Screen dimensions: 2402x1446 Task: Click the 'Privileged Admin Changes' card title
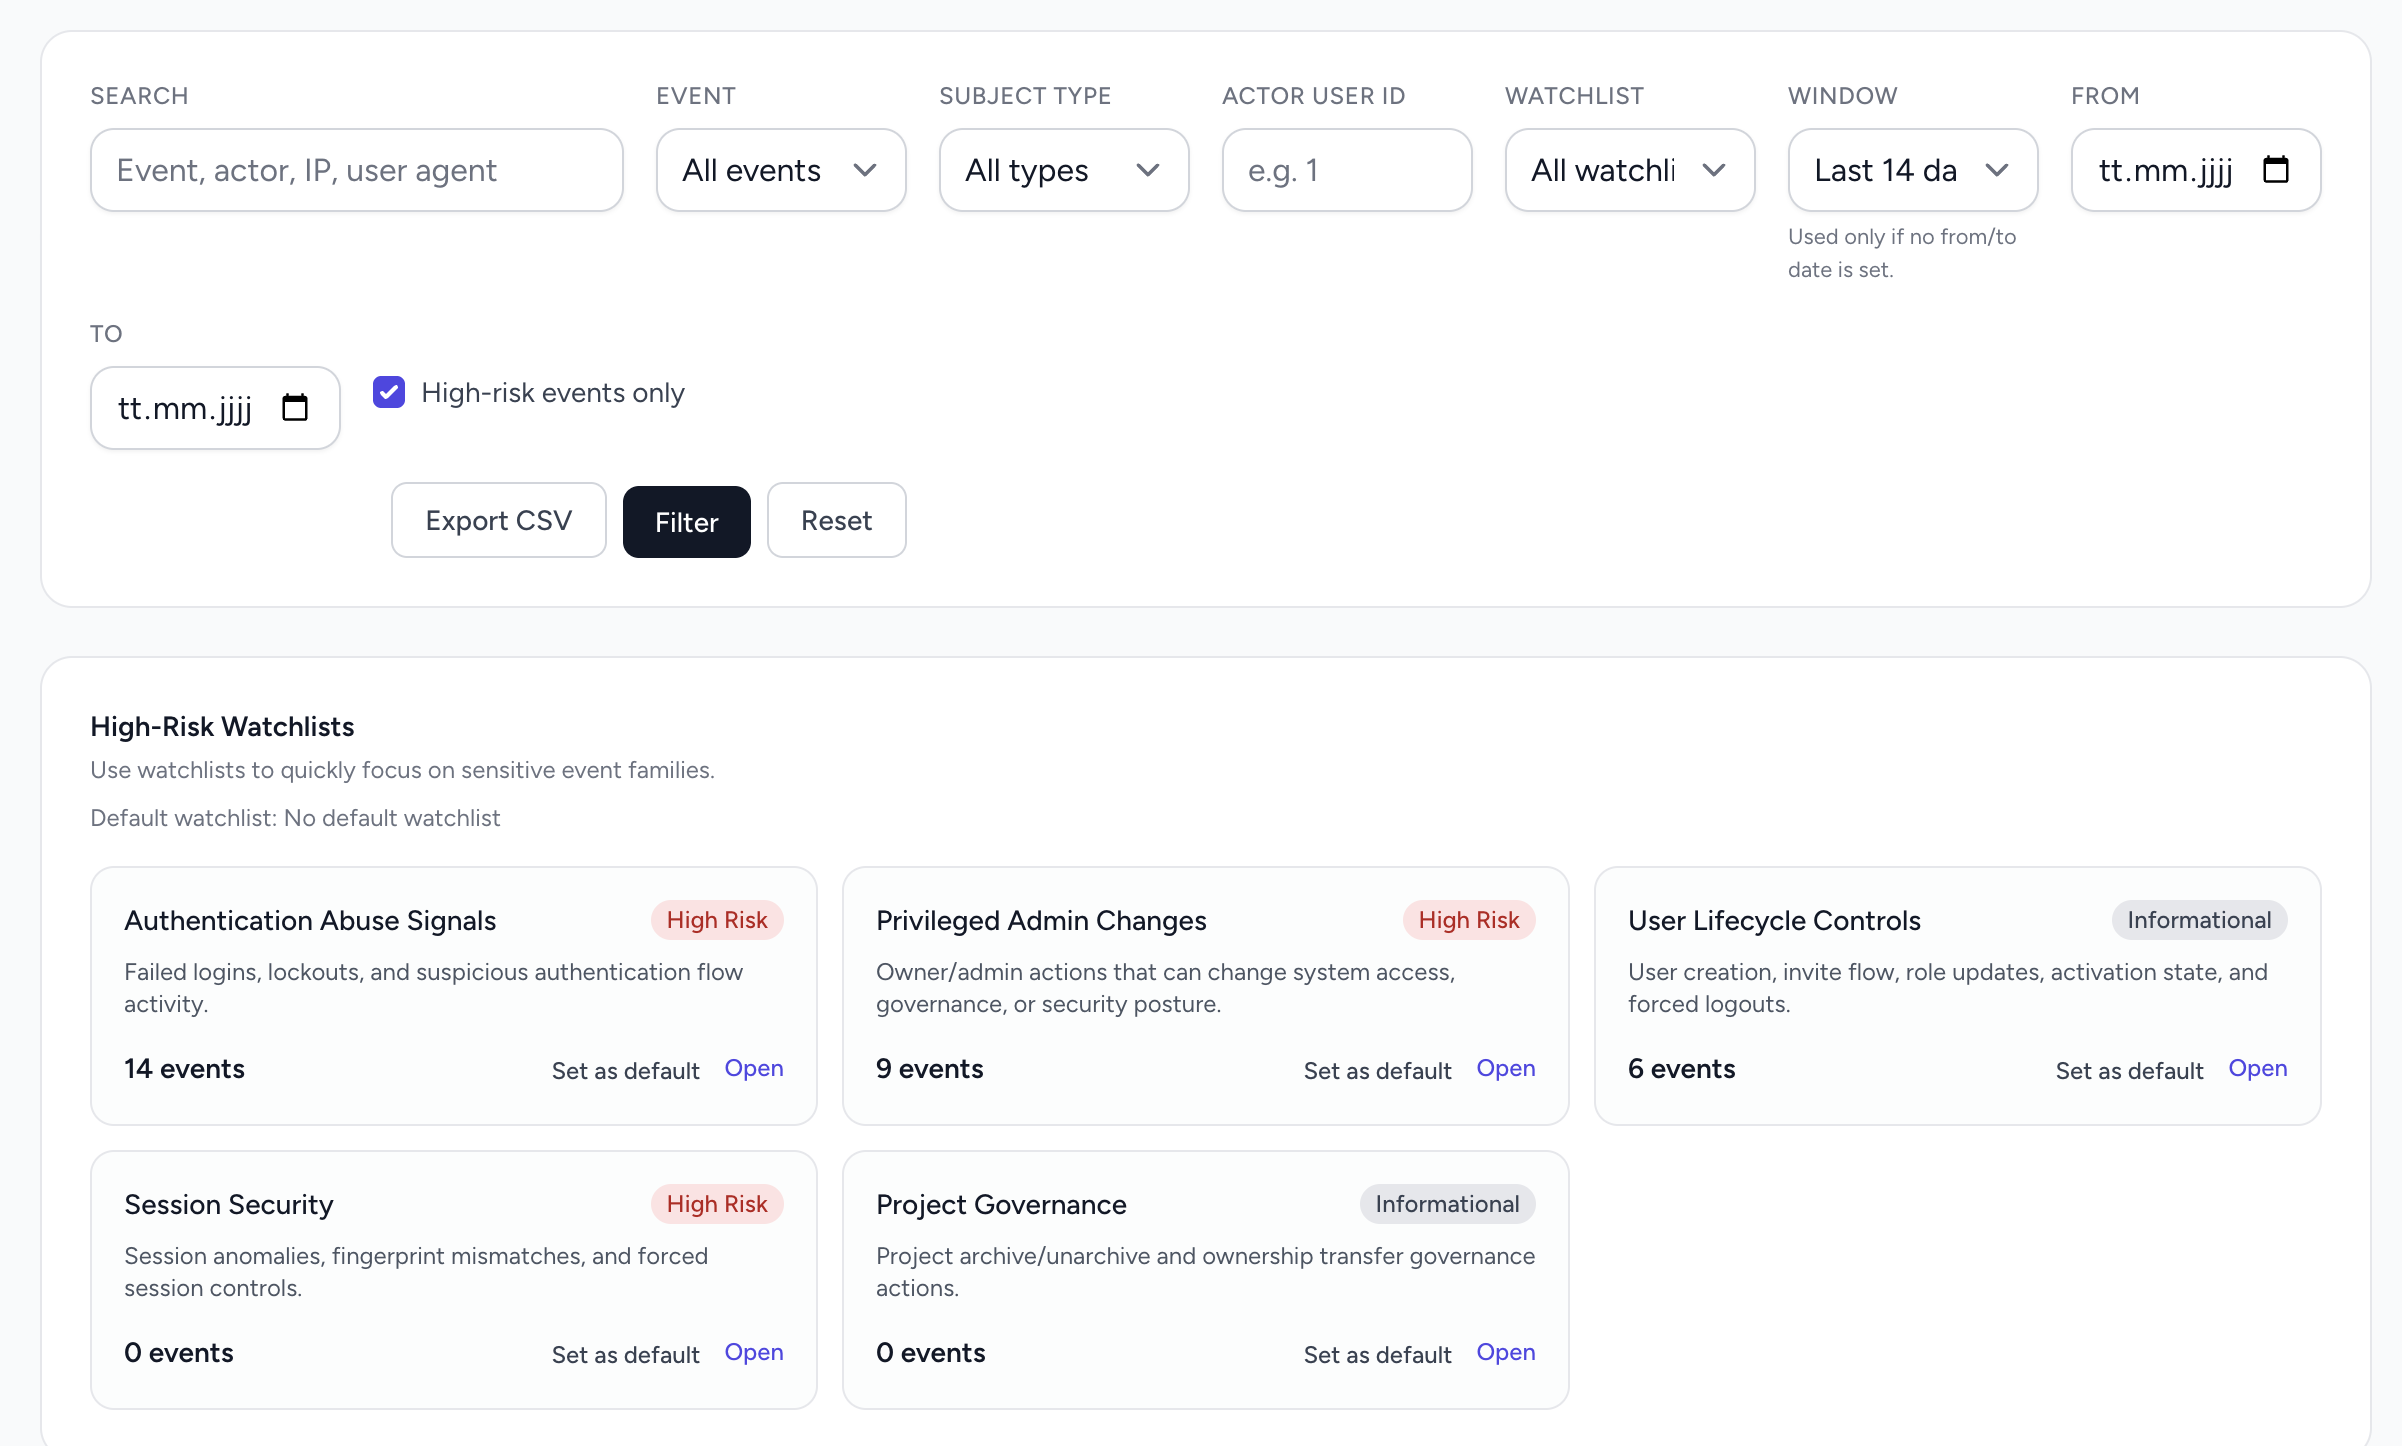1041,920
